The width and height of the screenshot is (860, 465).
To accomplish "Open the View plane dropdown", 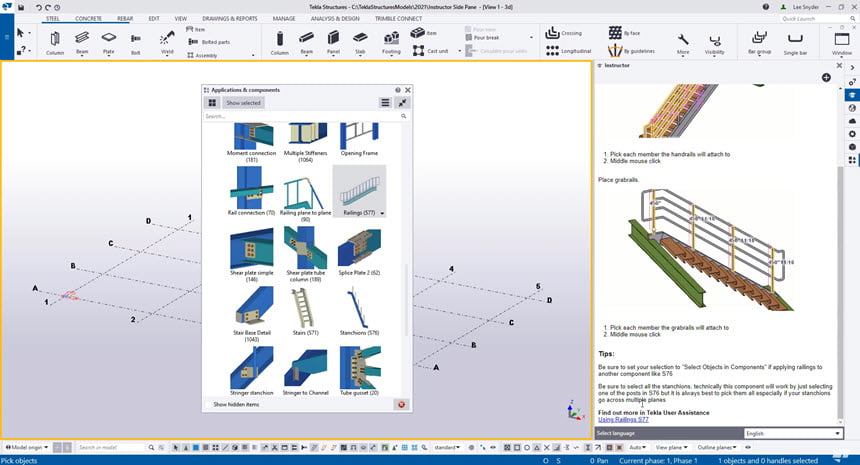I will pyautogui.click(x=671, y=447).
